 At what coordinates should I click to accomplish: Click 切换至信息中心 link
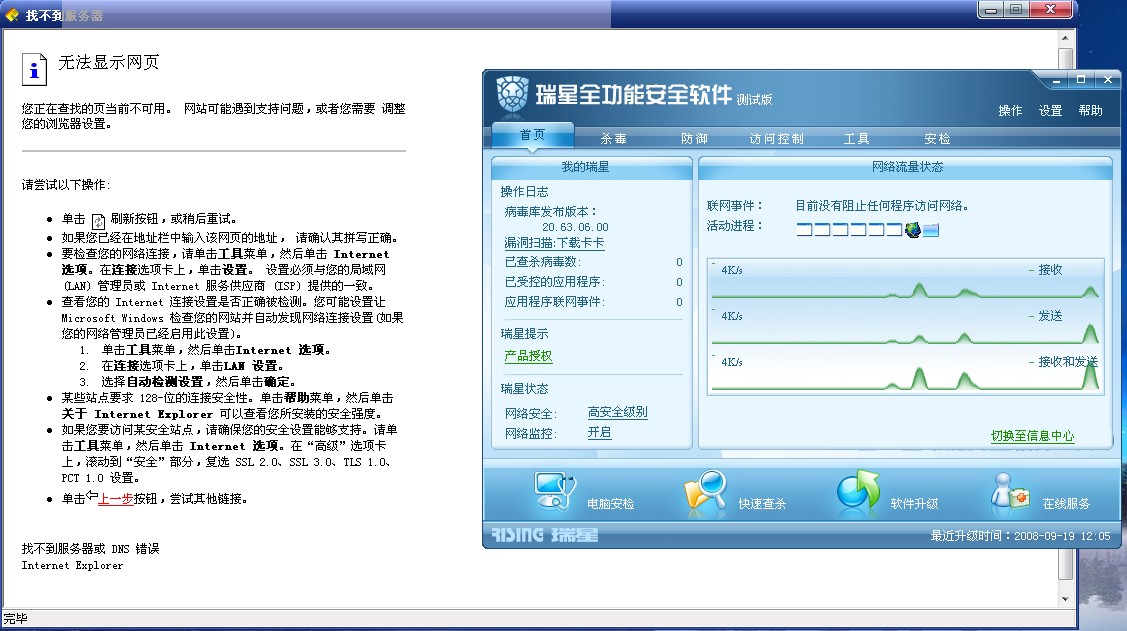pyautogui.click(x=1032, y=436)
